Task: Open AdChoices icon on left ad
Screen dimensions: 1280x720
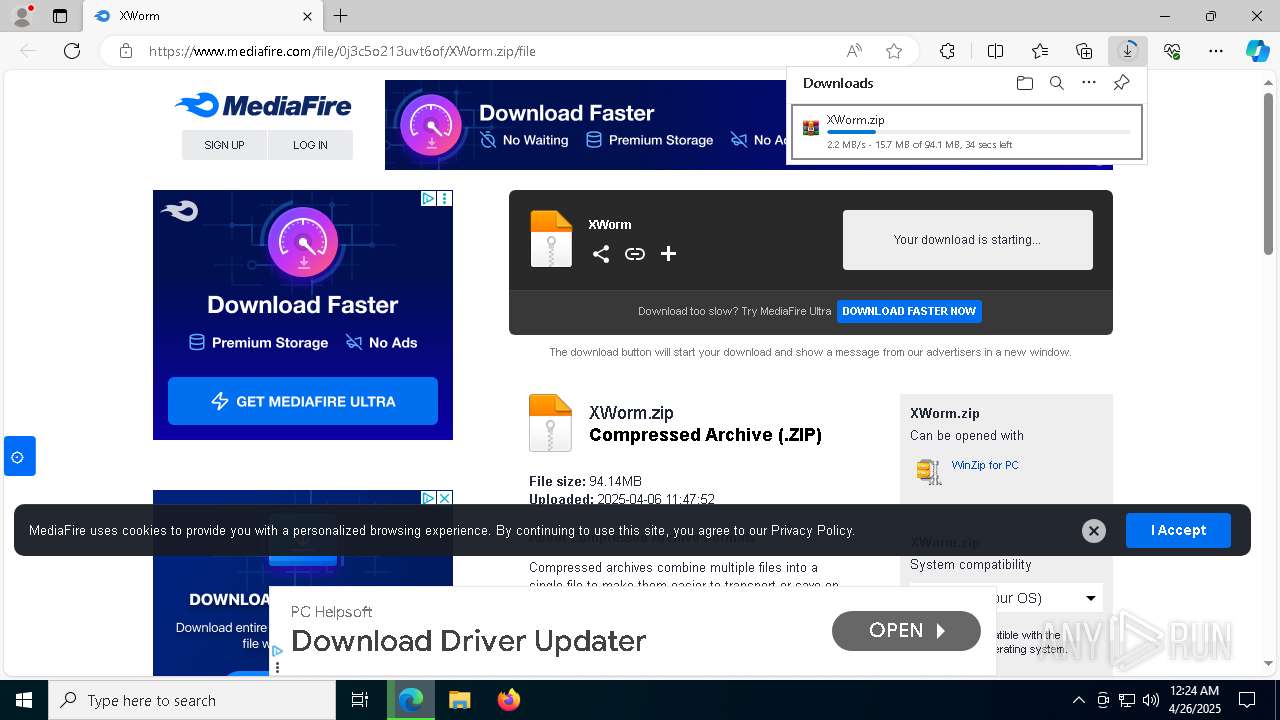Action: pos(428,198)
